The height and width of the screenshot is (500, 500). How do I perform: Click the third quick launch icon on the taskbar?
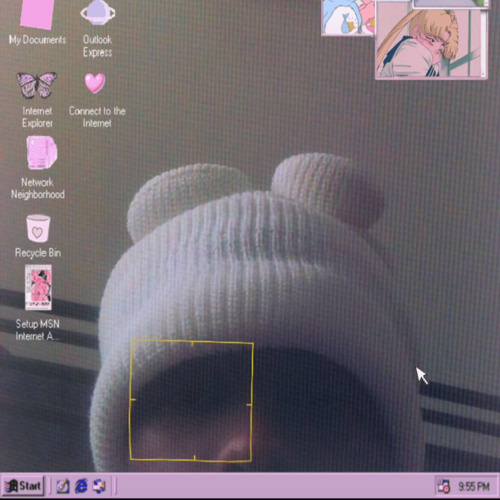(x=99, y=486)
